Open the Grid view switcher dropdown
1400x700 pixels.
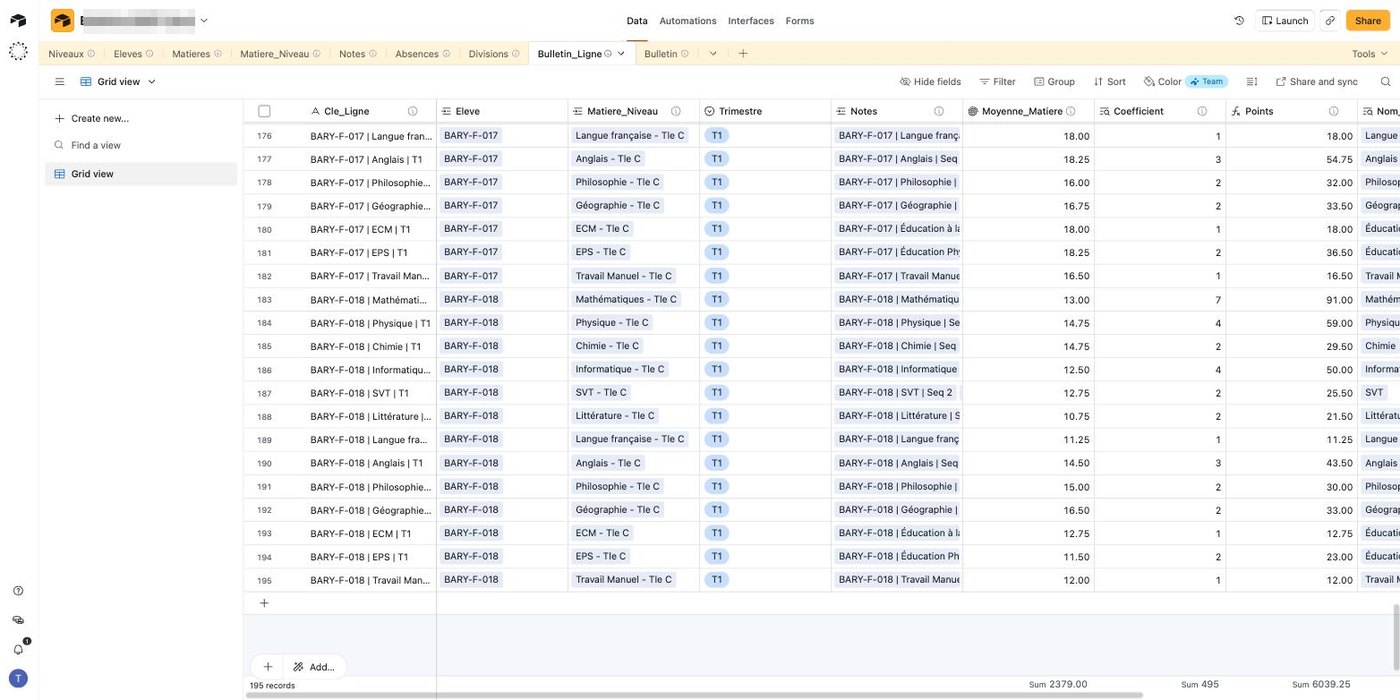click(x=118, y=82)
